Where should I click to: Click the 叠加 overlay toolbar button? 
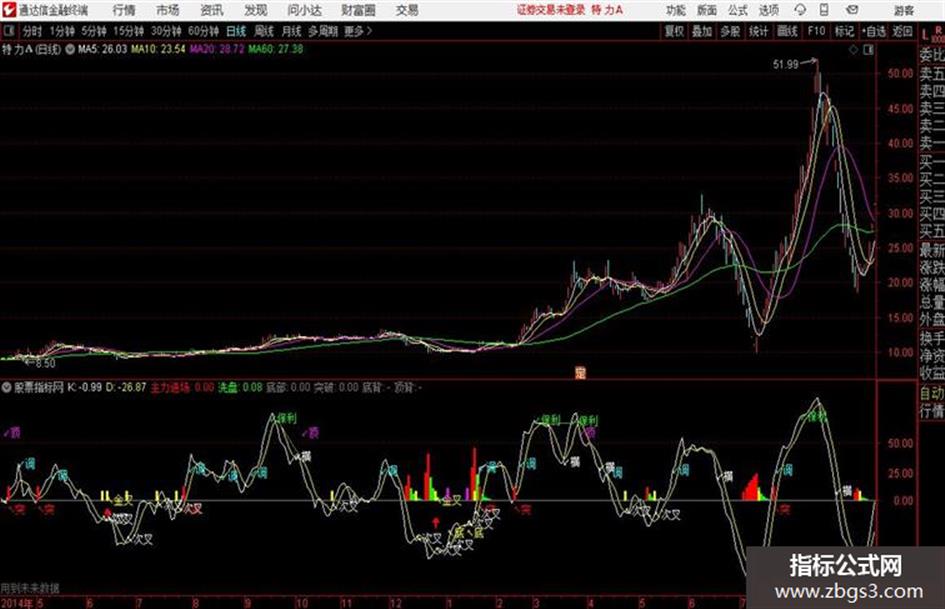(702, 31)
